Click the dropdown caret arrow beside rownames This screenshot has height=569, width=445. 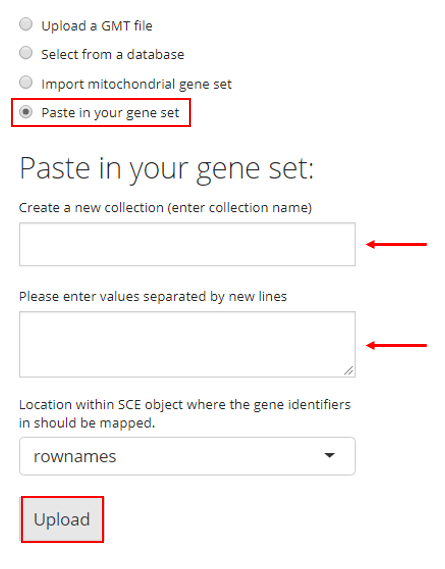pos(329,455)
